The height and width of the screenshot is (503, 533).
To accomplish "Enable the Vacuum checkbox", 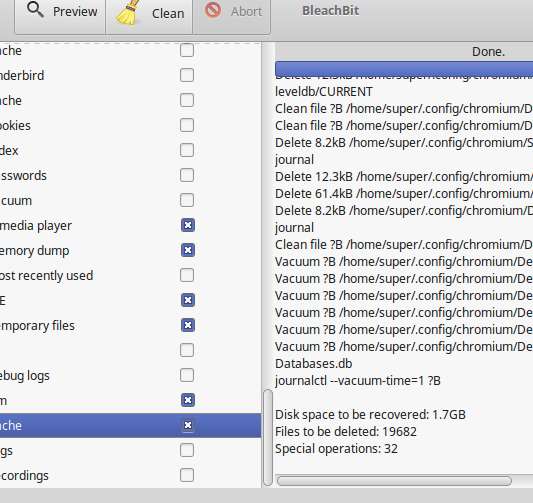I will (x=187, y=200).
